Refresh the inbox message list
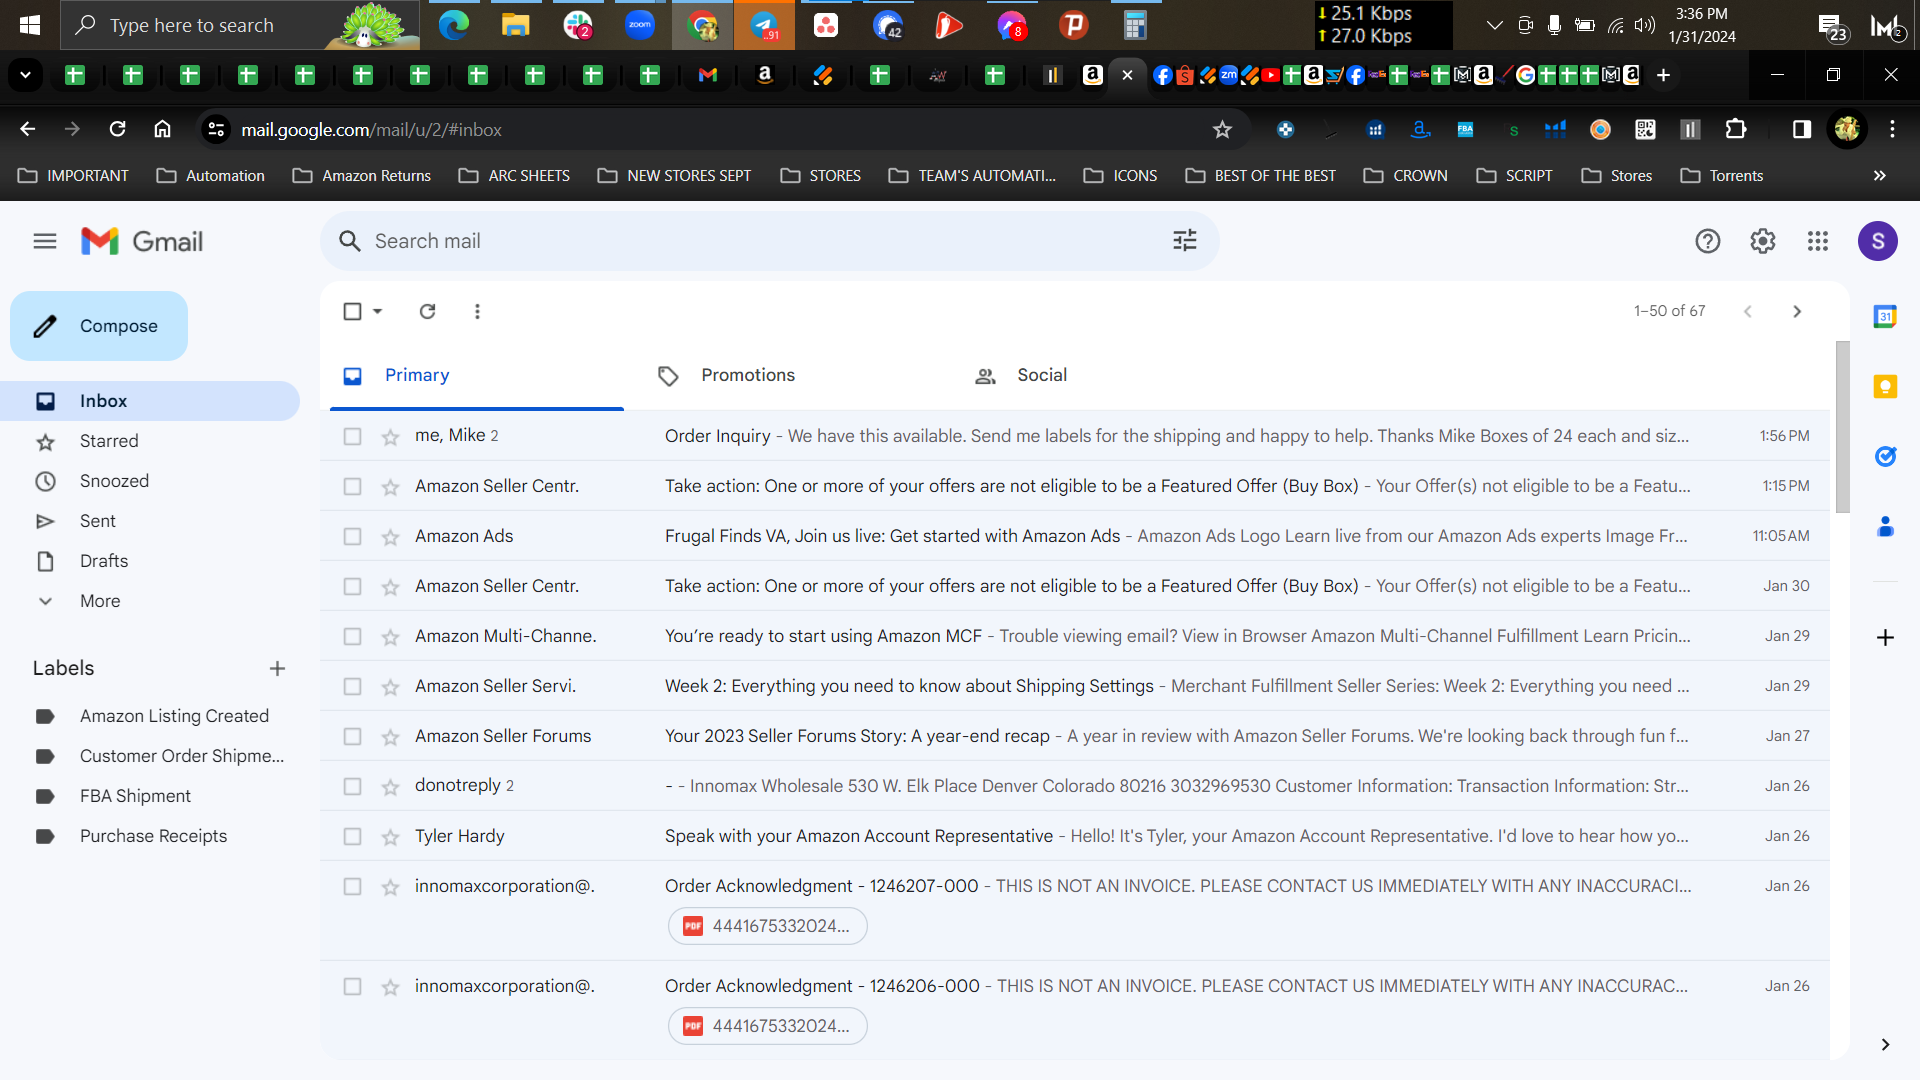Screen dimensions: 1920x1080 427,311
